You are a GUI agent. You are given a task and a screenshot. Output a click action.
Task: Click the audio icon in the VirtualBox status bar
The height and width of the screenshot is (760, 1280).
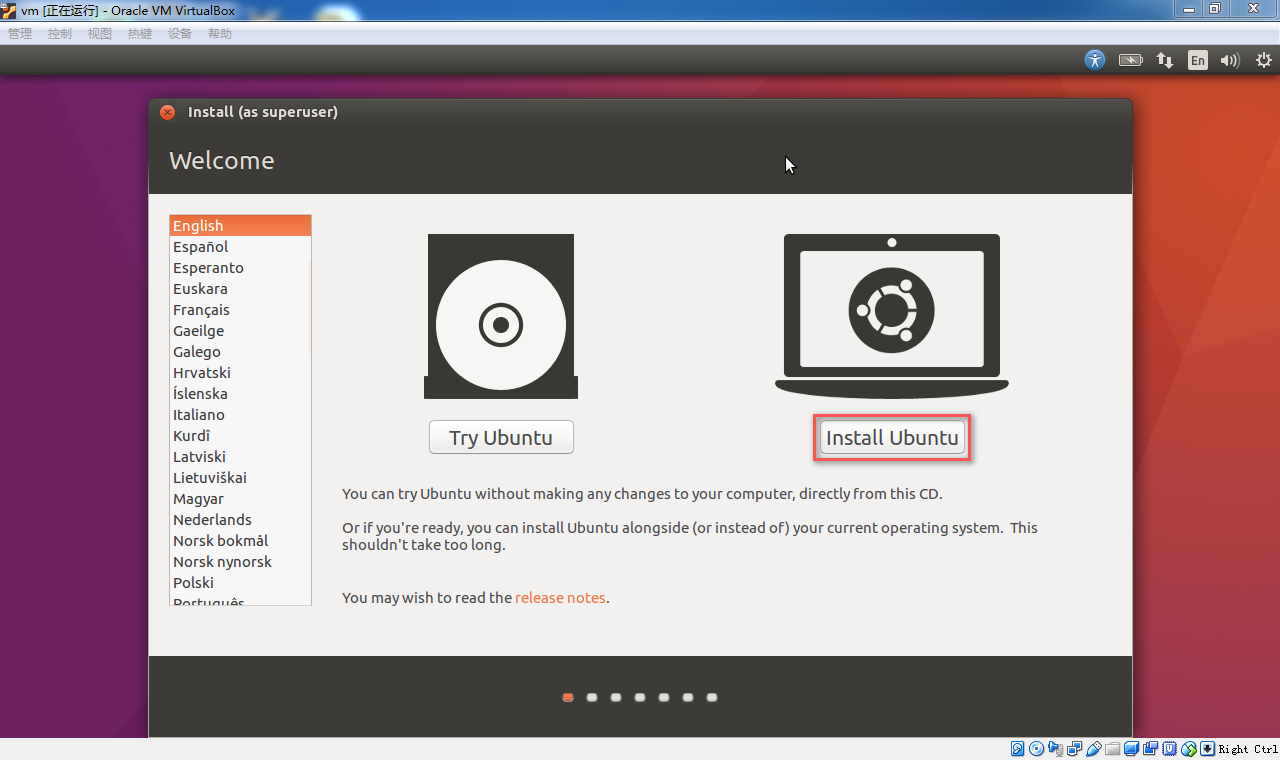coord(1053,748)
